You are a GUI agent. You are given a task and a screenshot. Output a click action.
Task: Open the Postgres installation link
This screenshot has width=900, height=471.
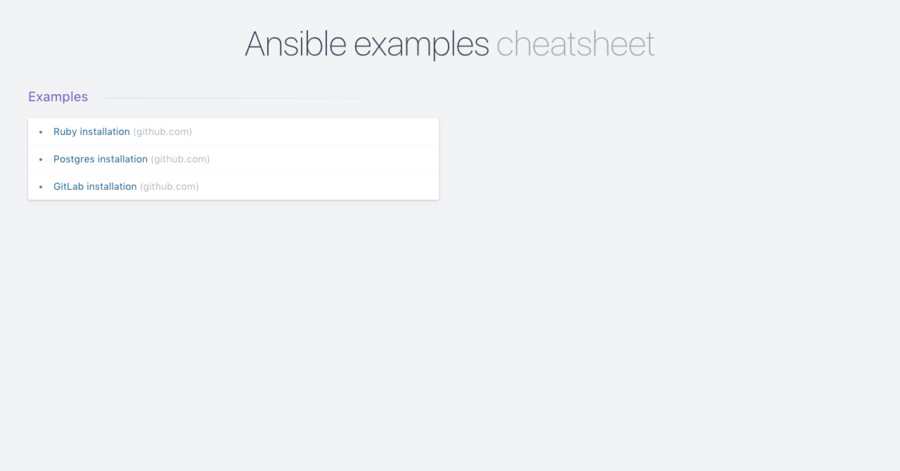pyautogui.click(x=100, y=159)
